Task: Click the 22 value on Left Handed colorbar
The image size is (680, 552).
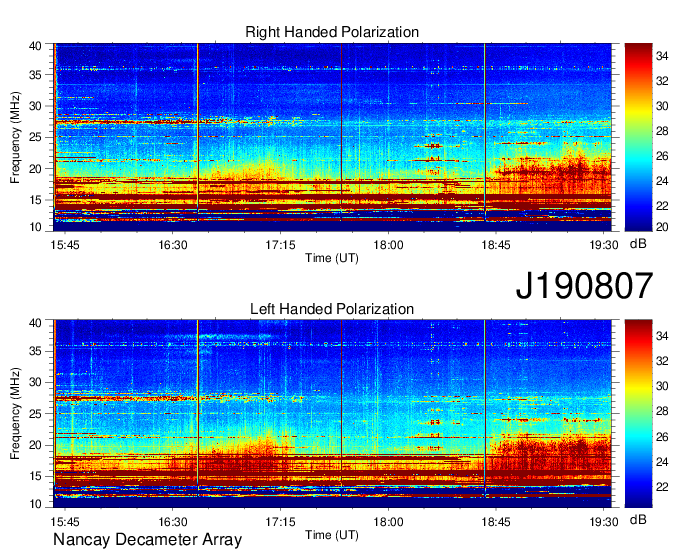Action: point(662,487)
